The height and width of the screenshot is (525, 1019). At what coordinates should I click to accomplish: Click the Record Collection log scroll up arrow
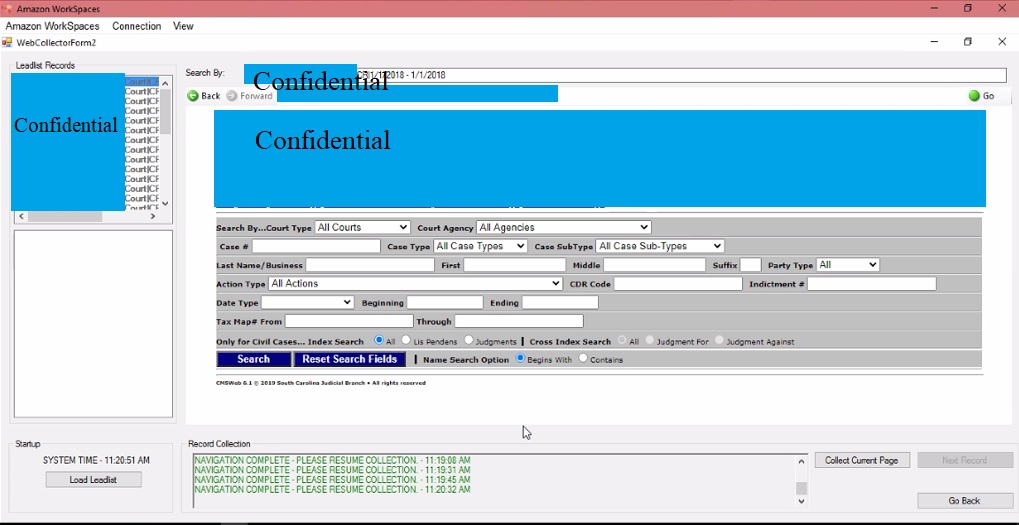click(801, 461)
